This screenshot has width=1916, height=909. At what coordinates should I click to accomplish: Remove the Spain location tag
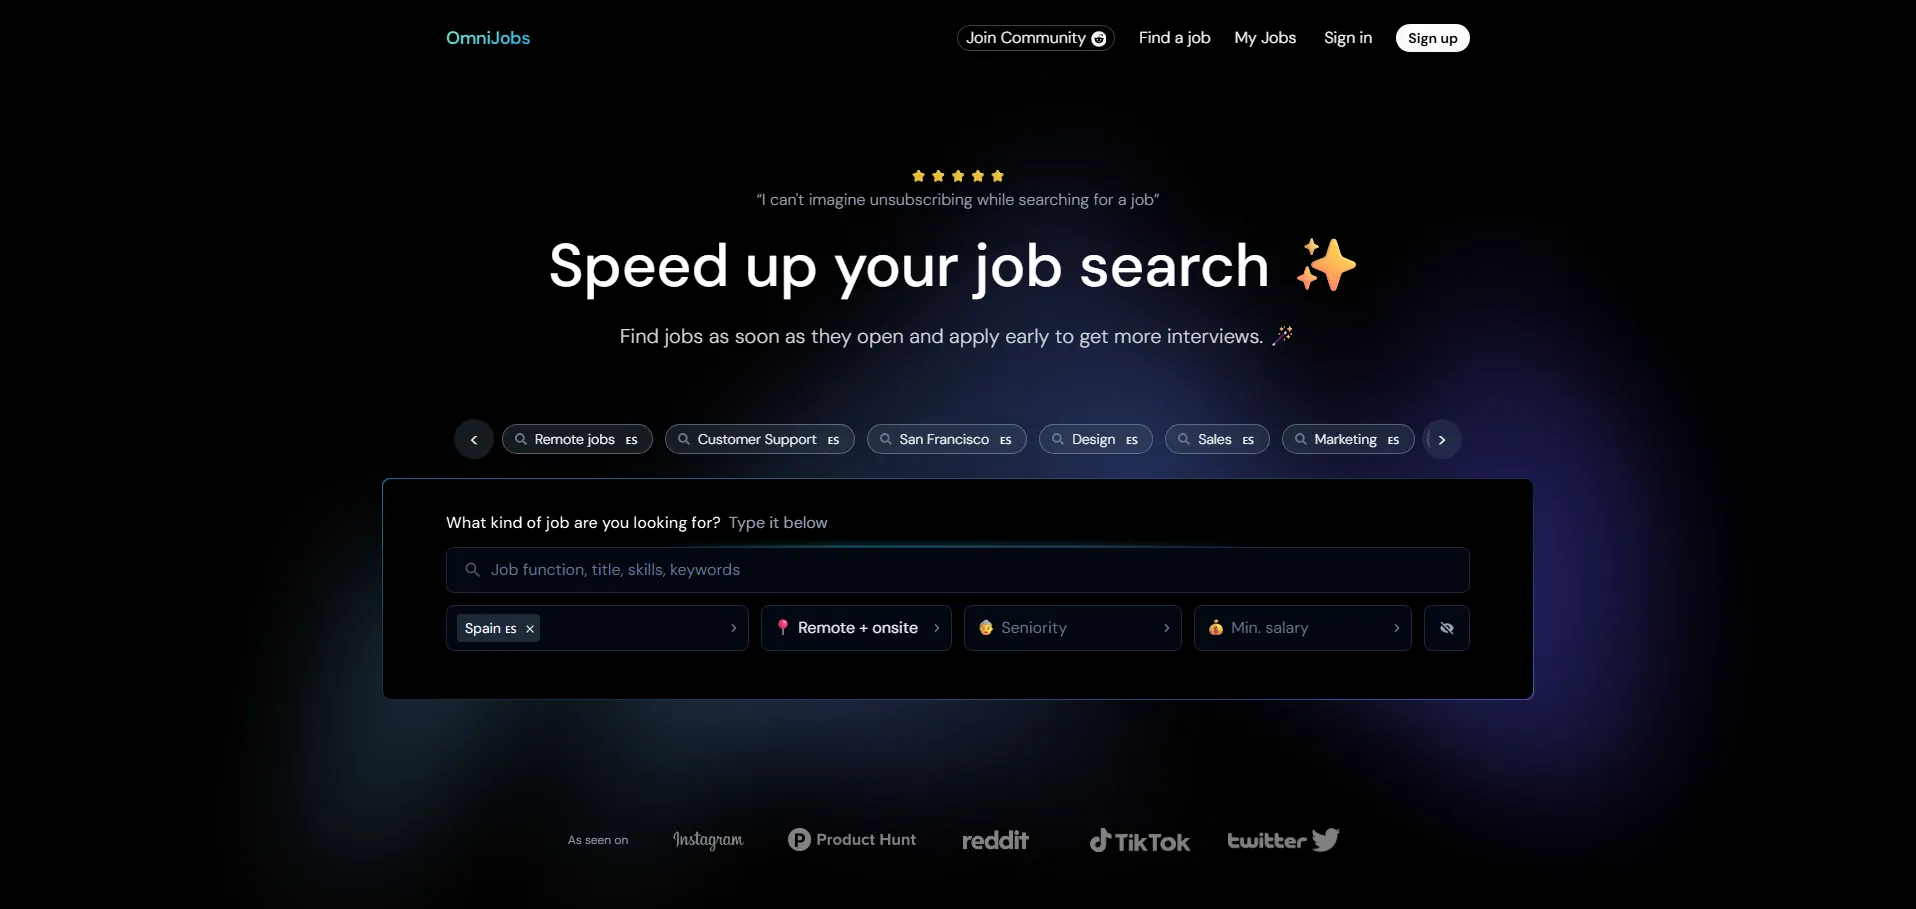530,629
